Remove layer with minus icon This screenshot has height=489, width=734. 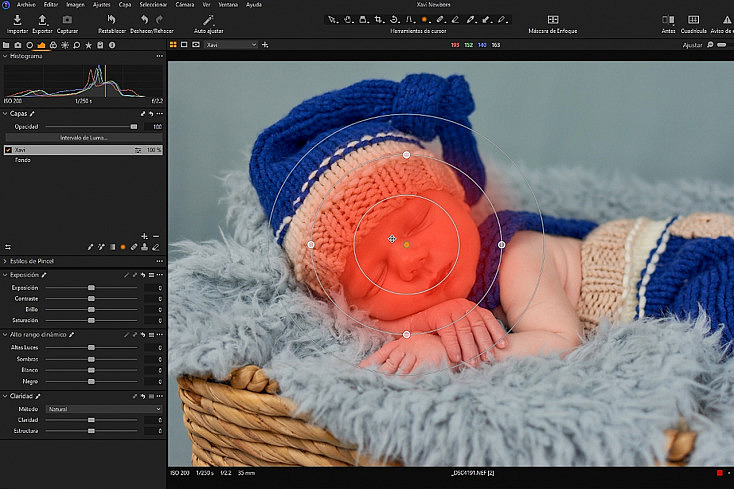click(x=156, y=236)
